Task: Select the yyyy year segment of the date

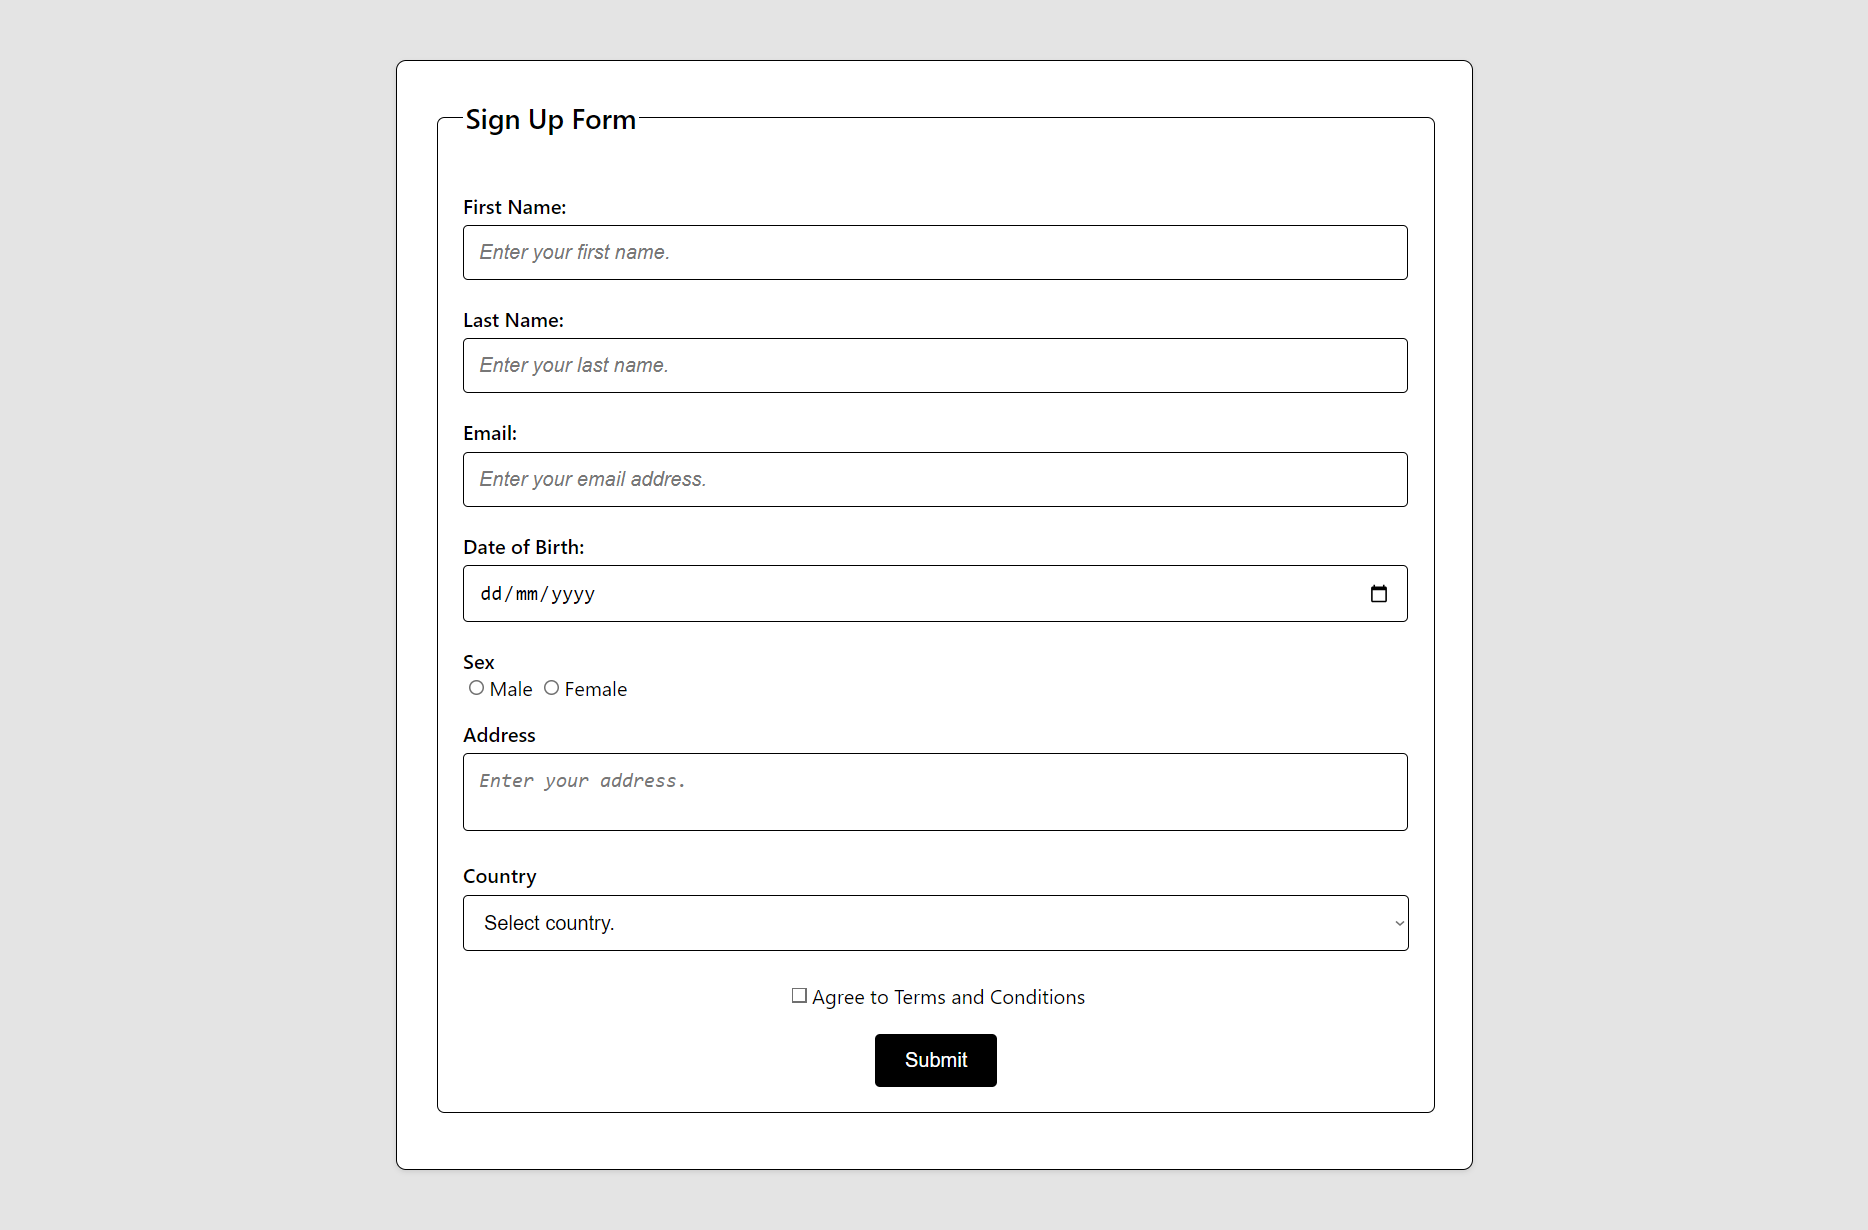Action: point(573,594)
